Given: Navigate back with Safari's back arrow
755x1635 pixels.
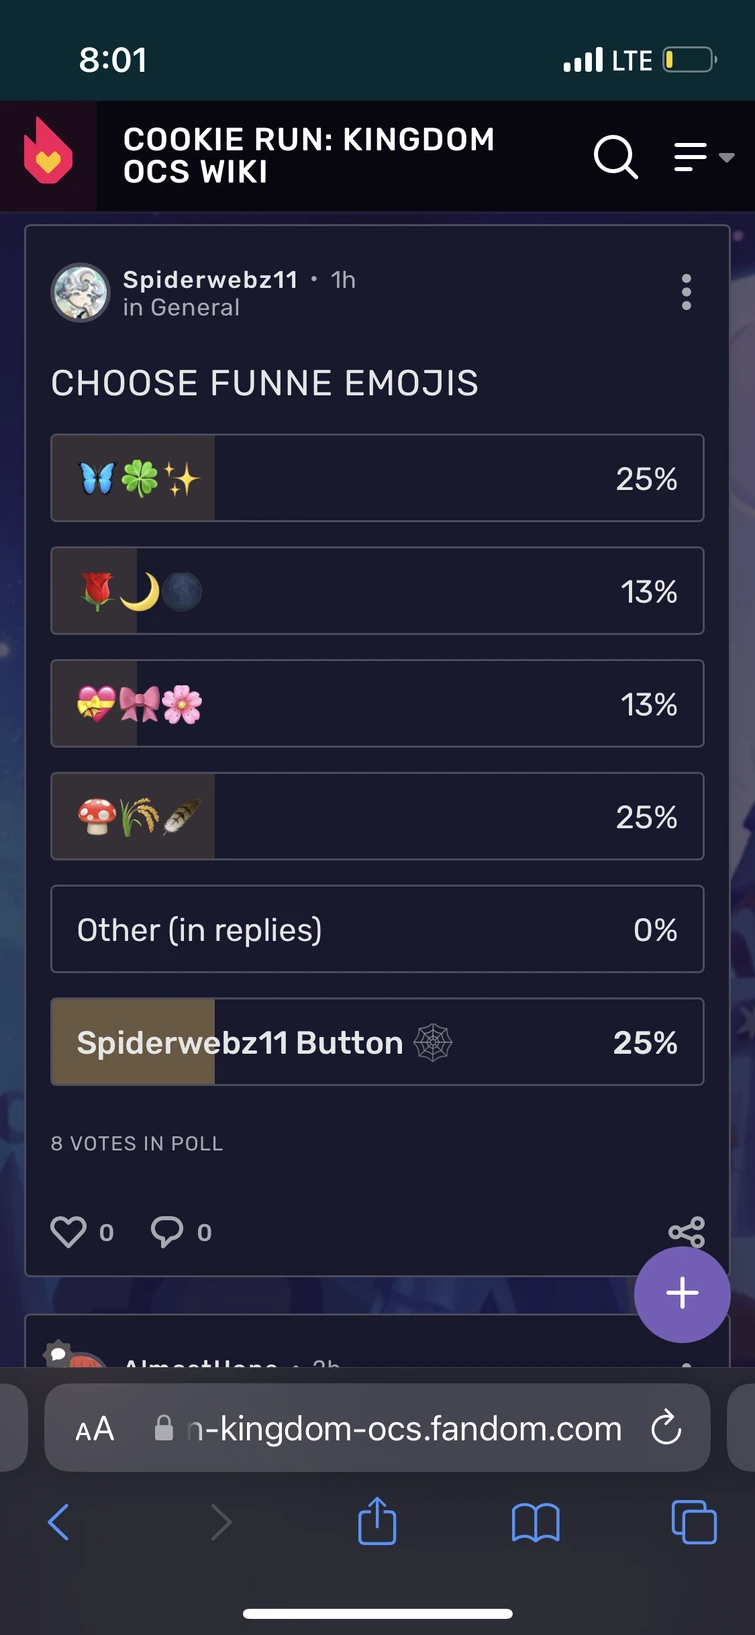Looking at the screenshot, I should (x=59, y=1522).
